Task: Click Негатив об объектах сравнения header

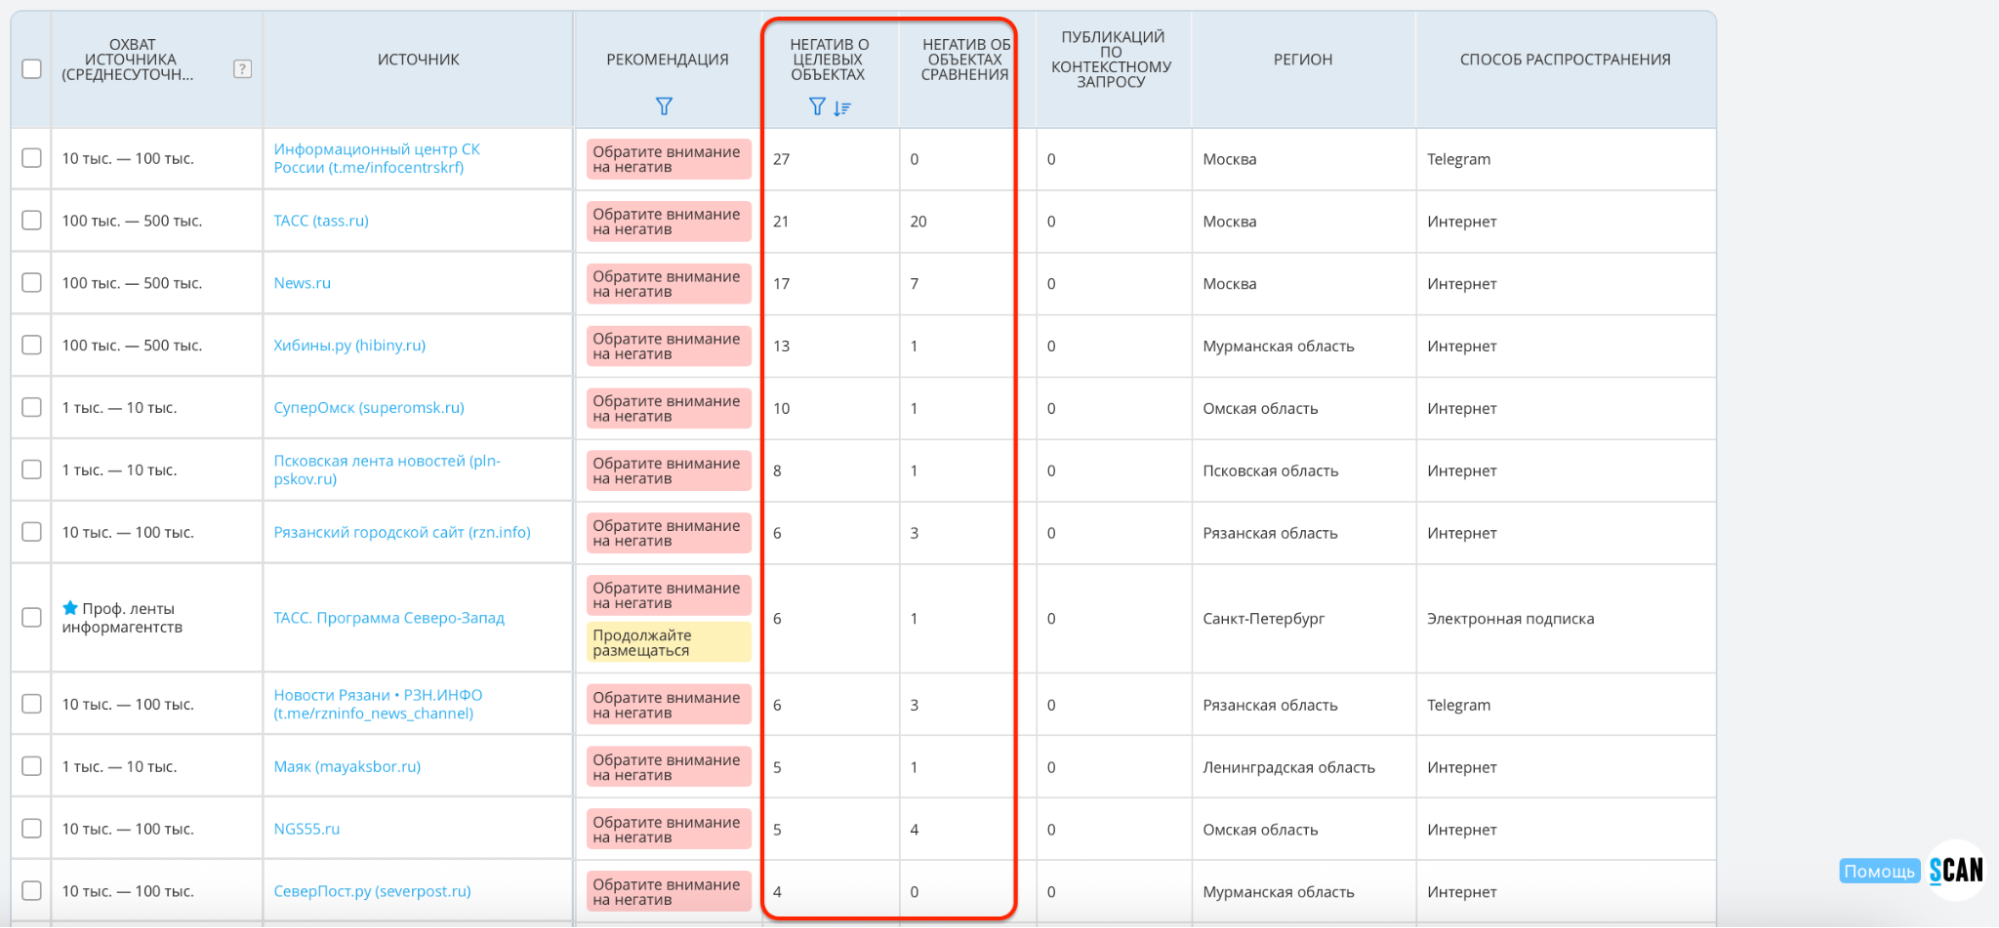Action: point(965,60)
